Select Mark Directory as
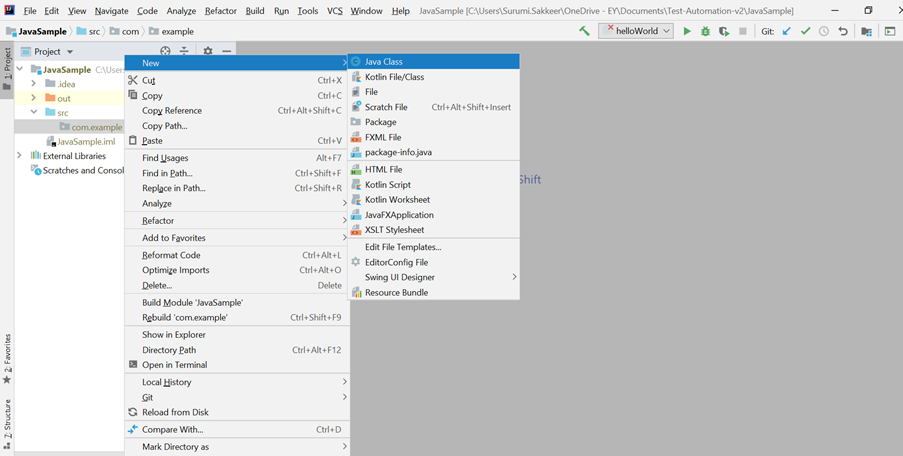Image resolution: width=903 pixels, height=456 pixels. pyautogui.click(x=237, y=446)
